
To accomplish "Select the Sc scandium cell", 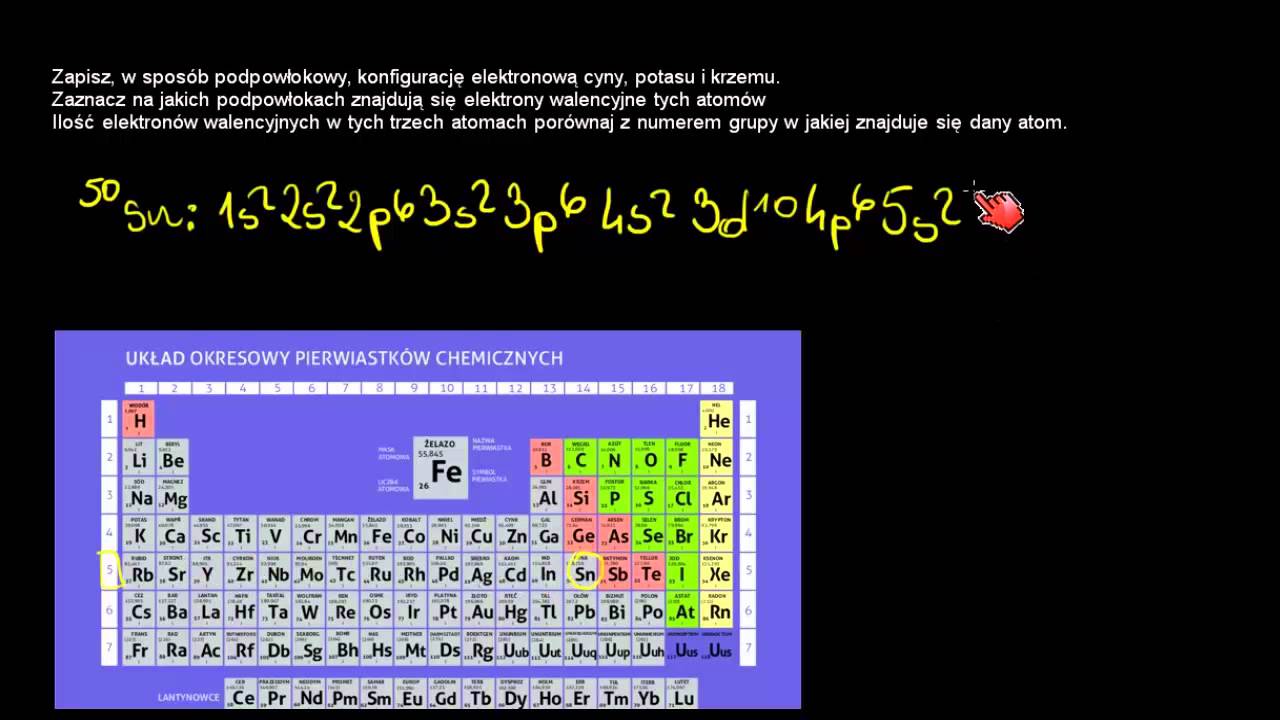I will point(207,533).
